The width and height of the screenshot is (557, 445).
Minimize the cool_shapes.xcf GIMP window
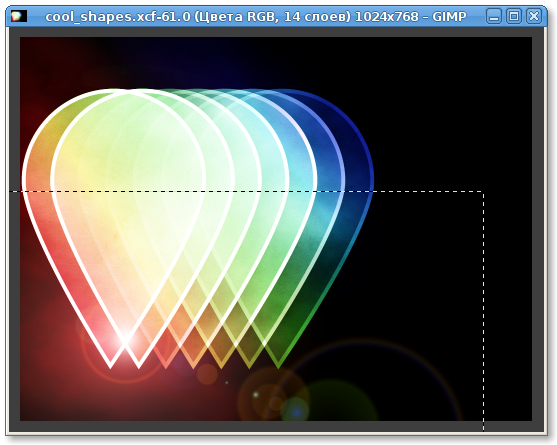tap(493, 16)
